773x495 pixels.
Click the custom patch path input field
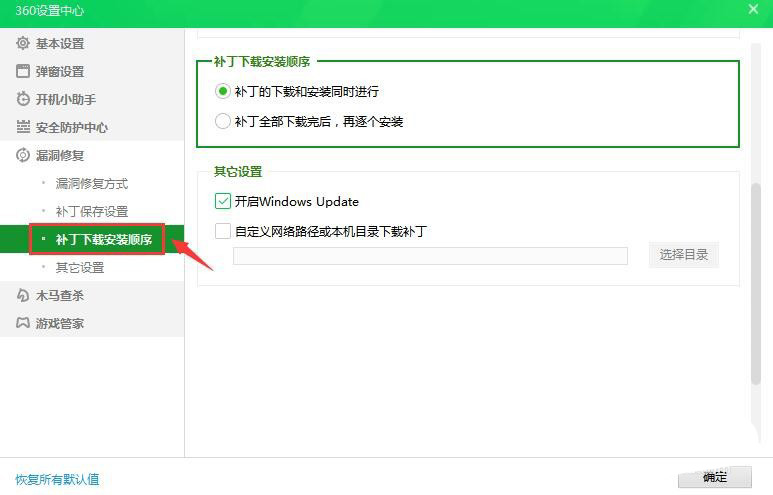[x=430, y=256]
